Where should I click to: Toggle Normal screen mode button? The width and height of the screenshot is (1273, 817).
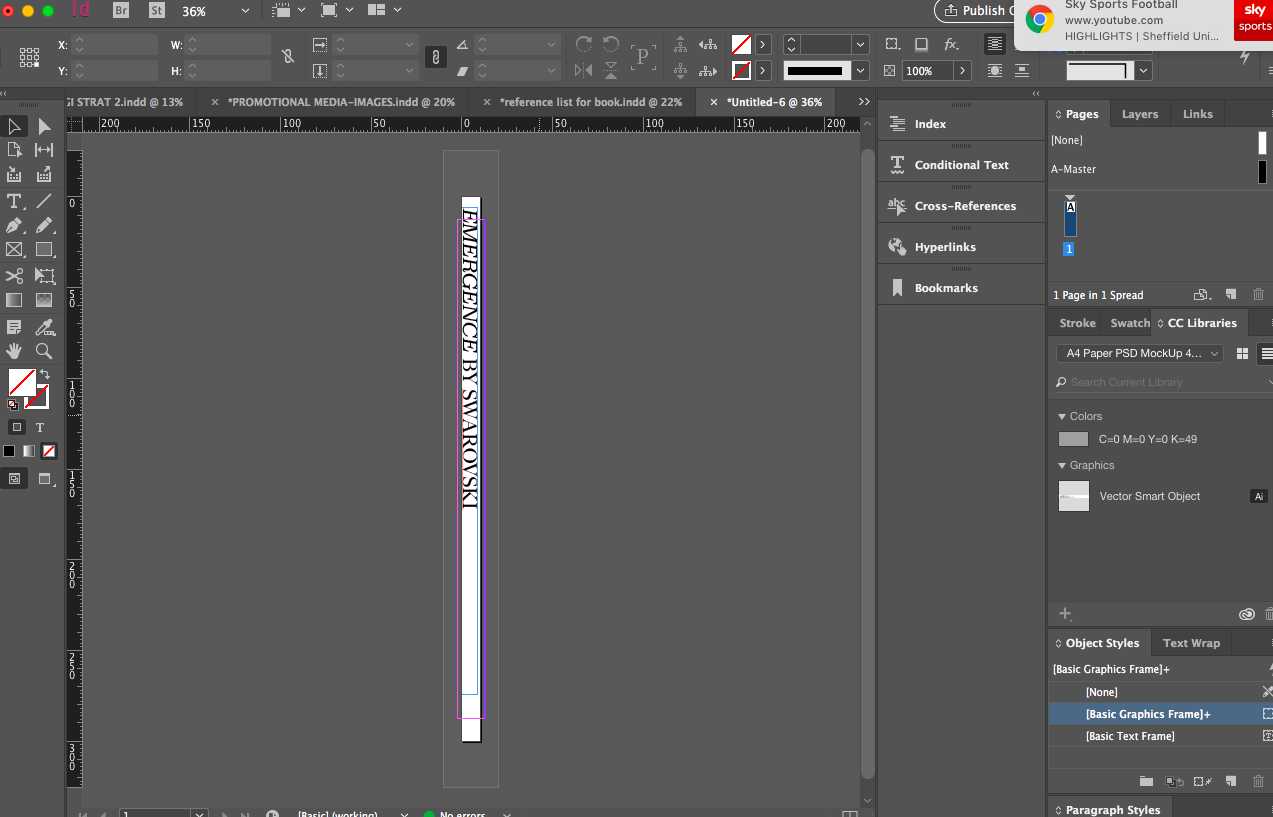point(15,479)
